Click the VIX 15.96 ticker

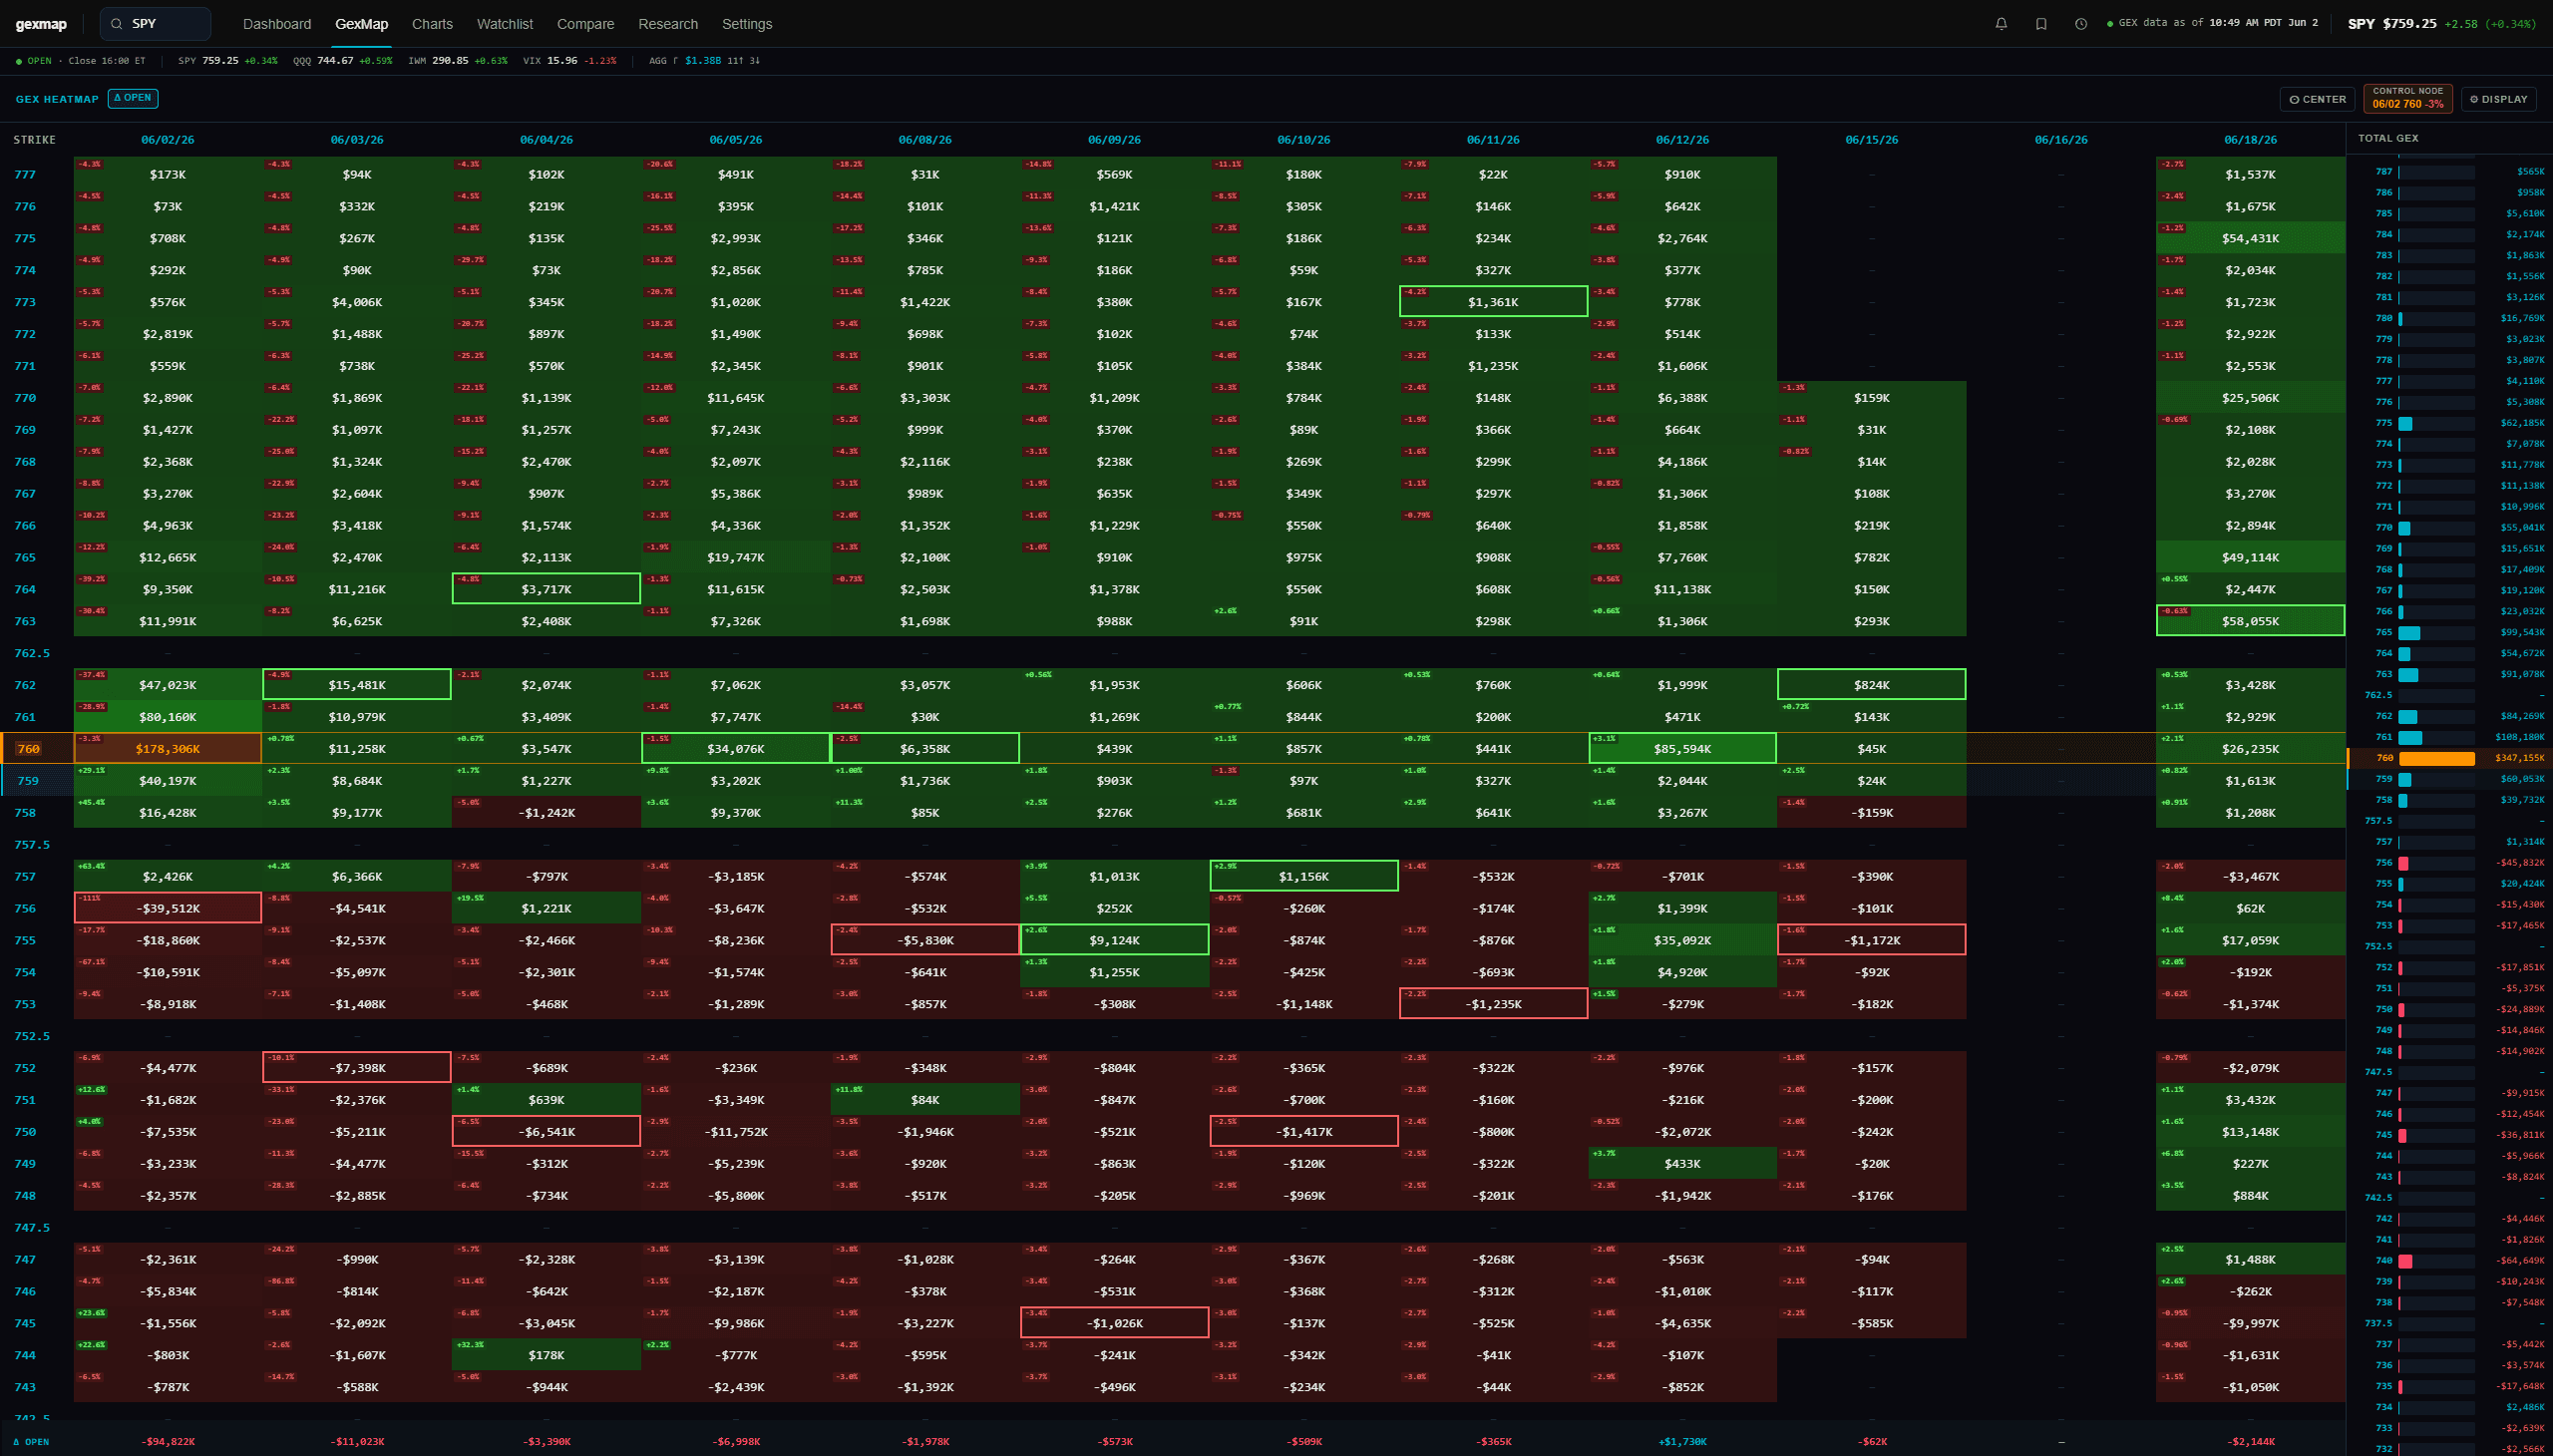coord(569,61)
